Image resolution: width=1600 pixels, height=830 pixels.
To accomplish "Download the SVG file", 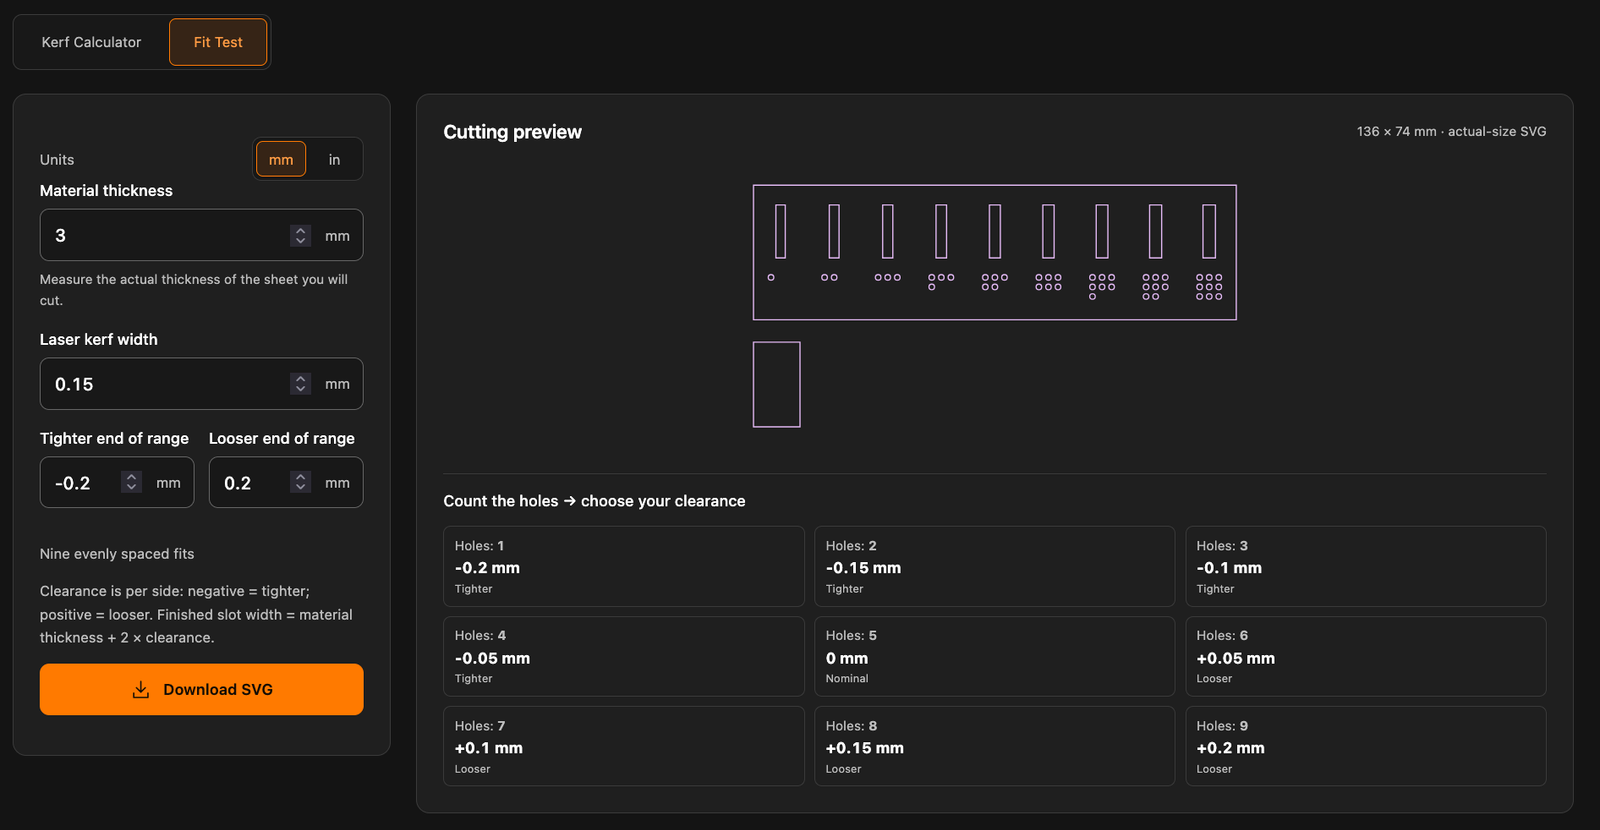I will click(201, 689).
